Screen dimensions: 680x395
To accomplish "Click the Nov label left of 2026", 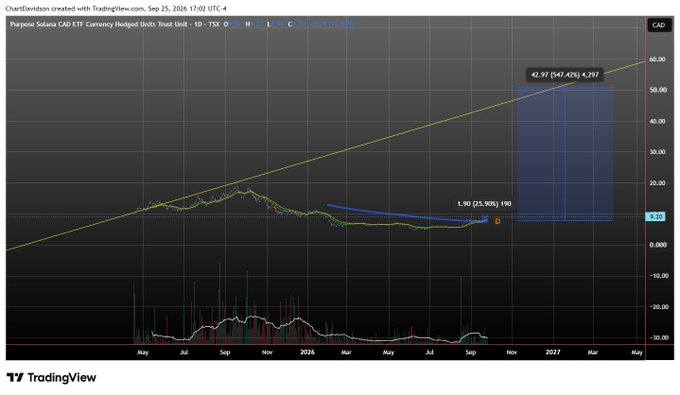I will tap(267, 353).
